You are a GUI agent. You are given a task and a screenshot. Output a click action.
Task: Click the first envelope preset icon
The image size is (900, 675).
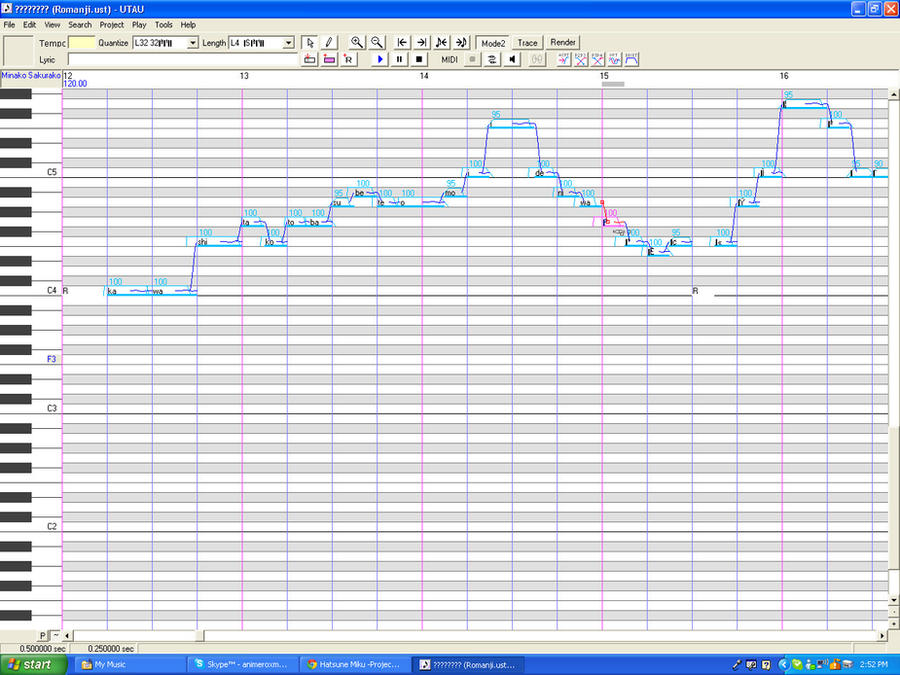tap(564, 59)
